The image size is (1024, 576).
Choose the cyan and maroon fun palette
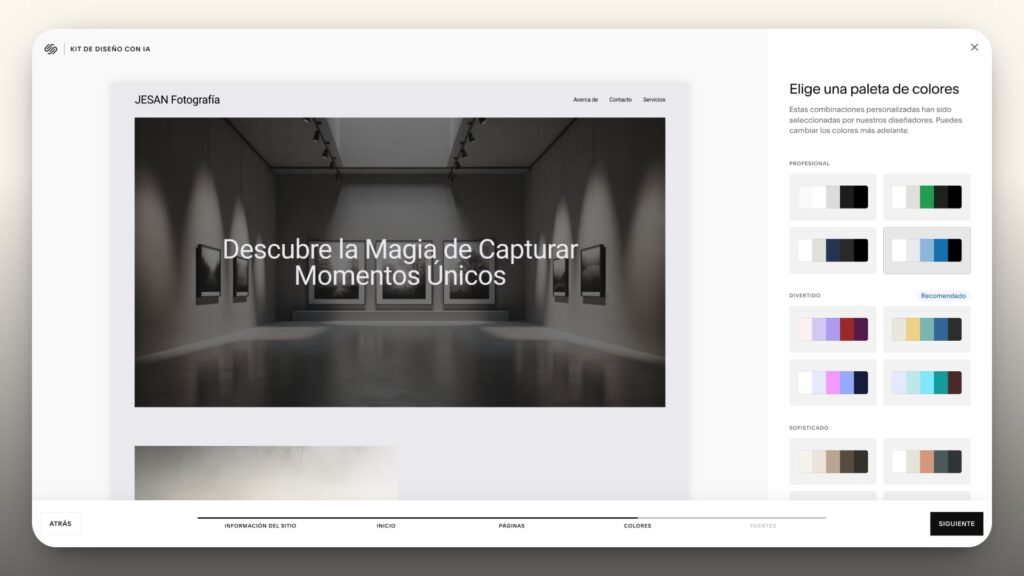pos(926,382)
